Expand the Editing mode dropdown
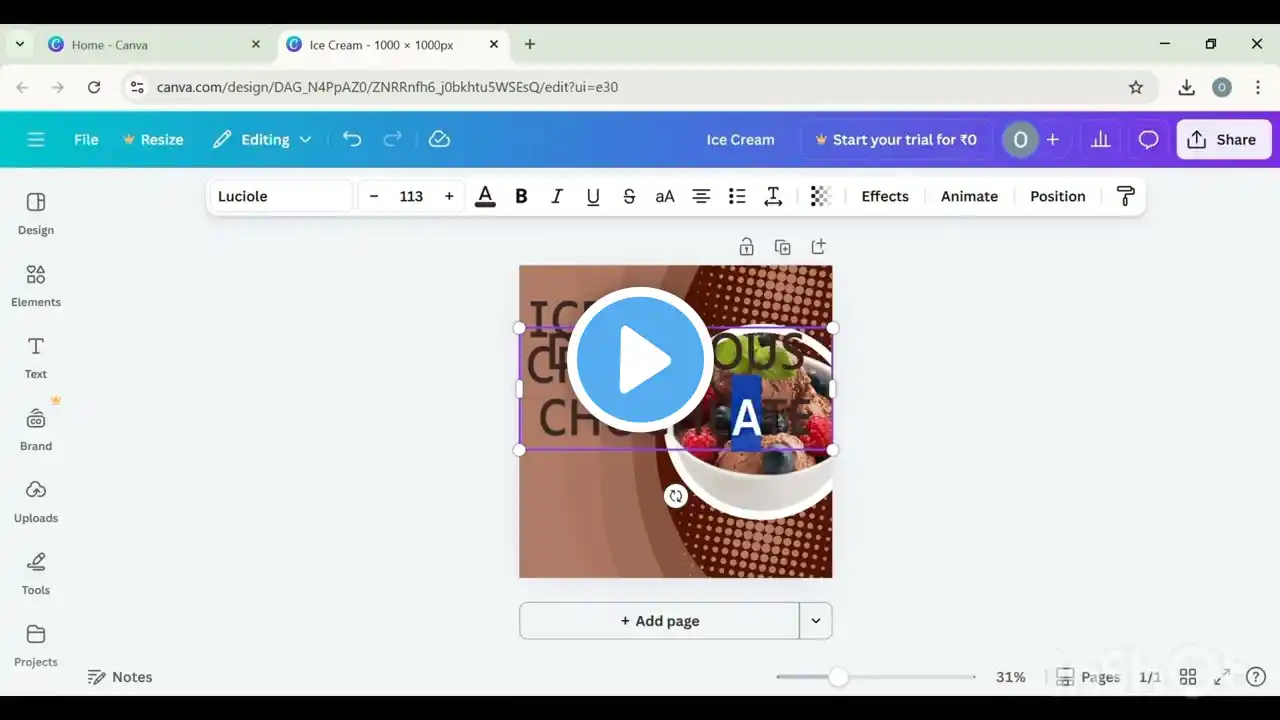1280x720 pixels. point(262,140)
